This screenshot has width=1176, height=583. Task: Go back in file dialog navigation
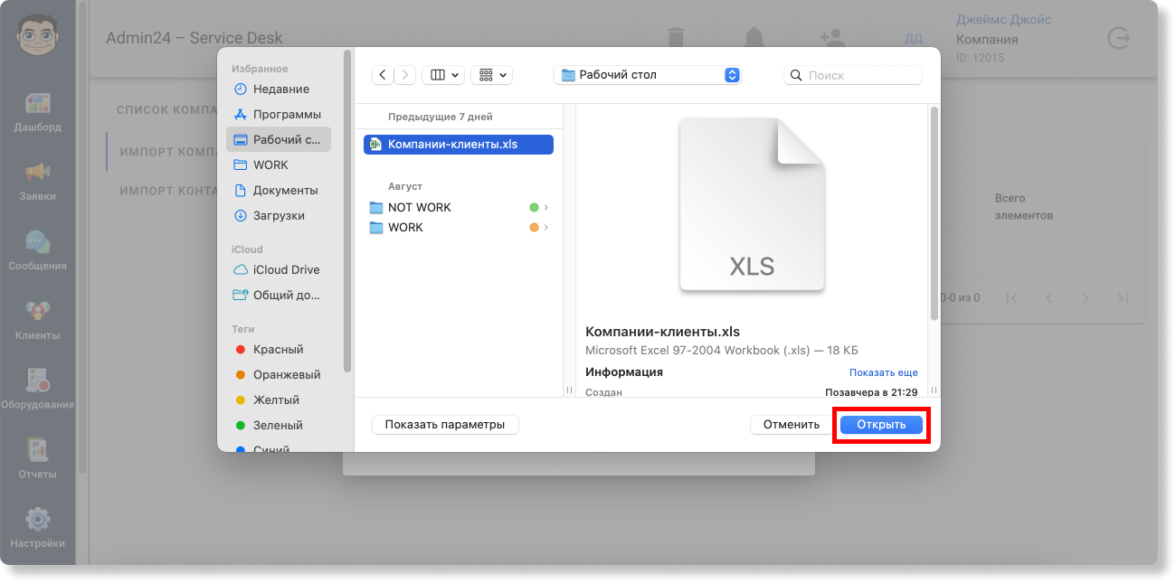(382, 75)
